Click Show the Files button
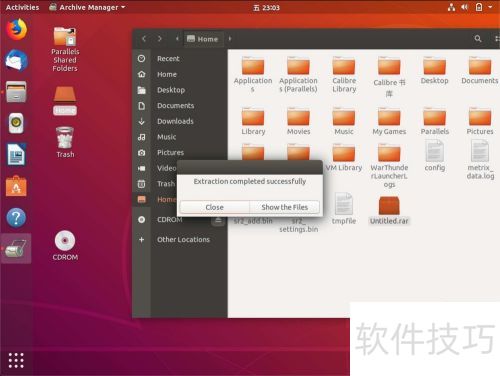Viewport: 500px width, 376px height. click(284, 207)
